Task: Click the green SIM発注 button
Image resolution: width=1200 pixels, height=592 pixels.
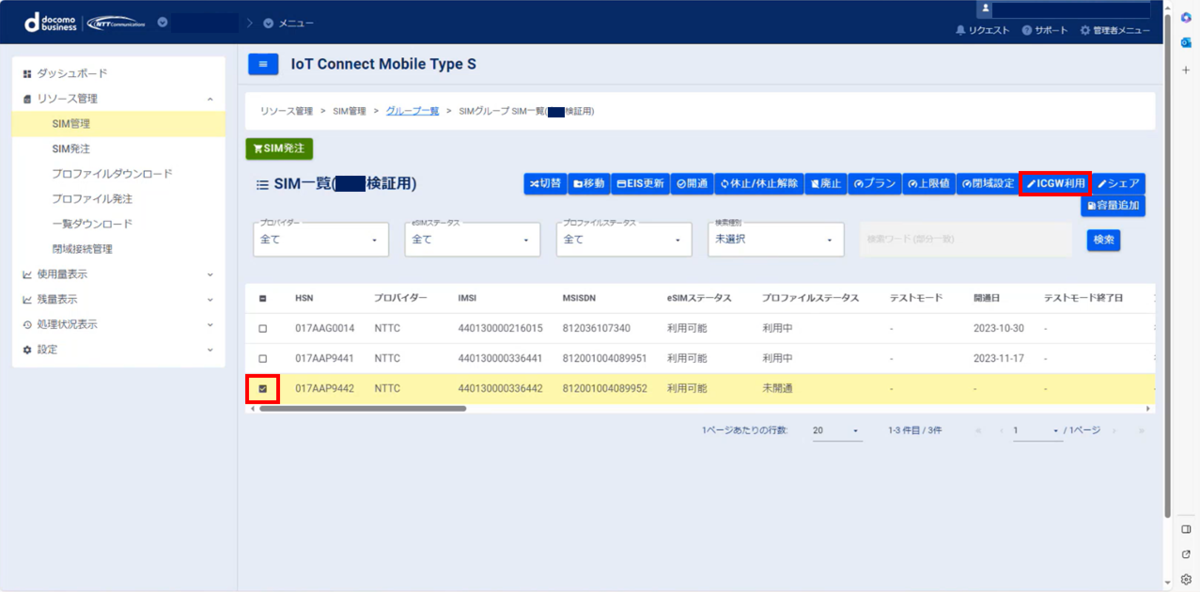Action: 280,148
